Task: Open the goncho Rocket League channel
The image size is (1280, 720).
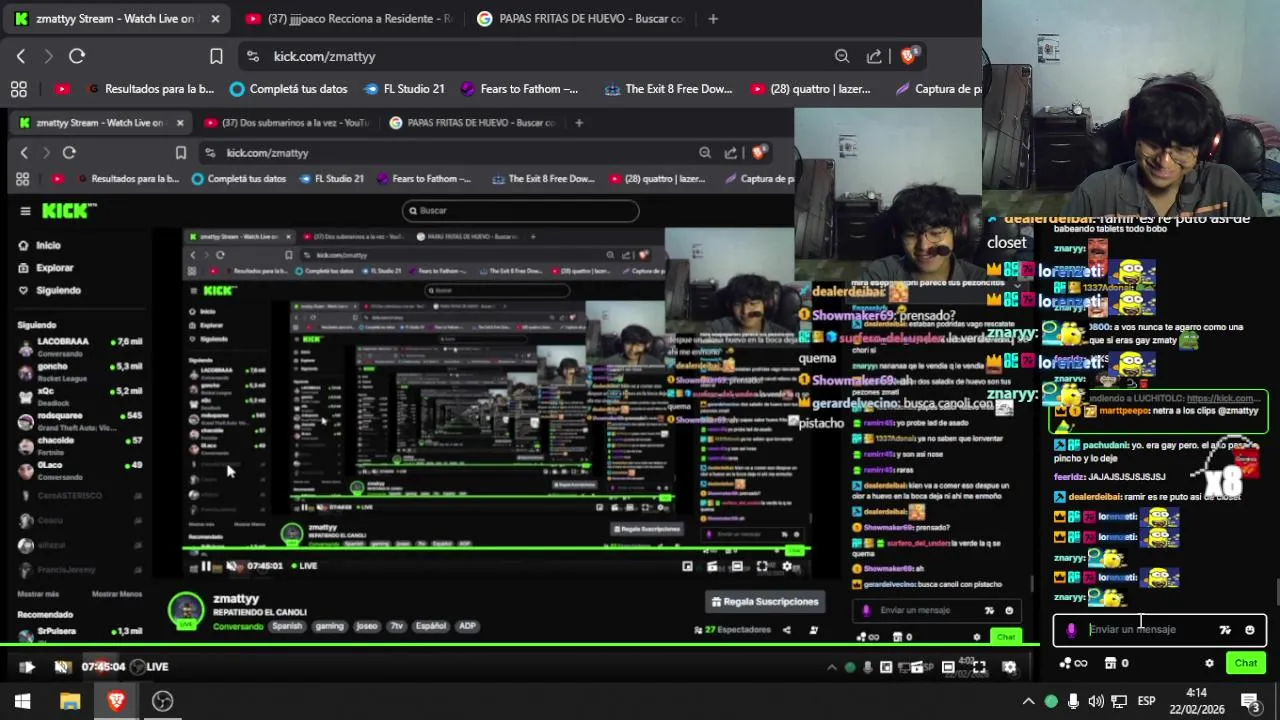Action: click(x=80, y=371)
